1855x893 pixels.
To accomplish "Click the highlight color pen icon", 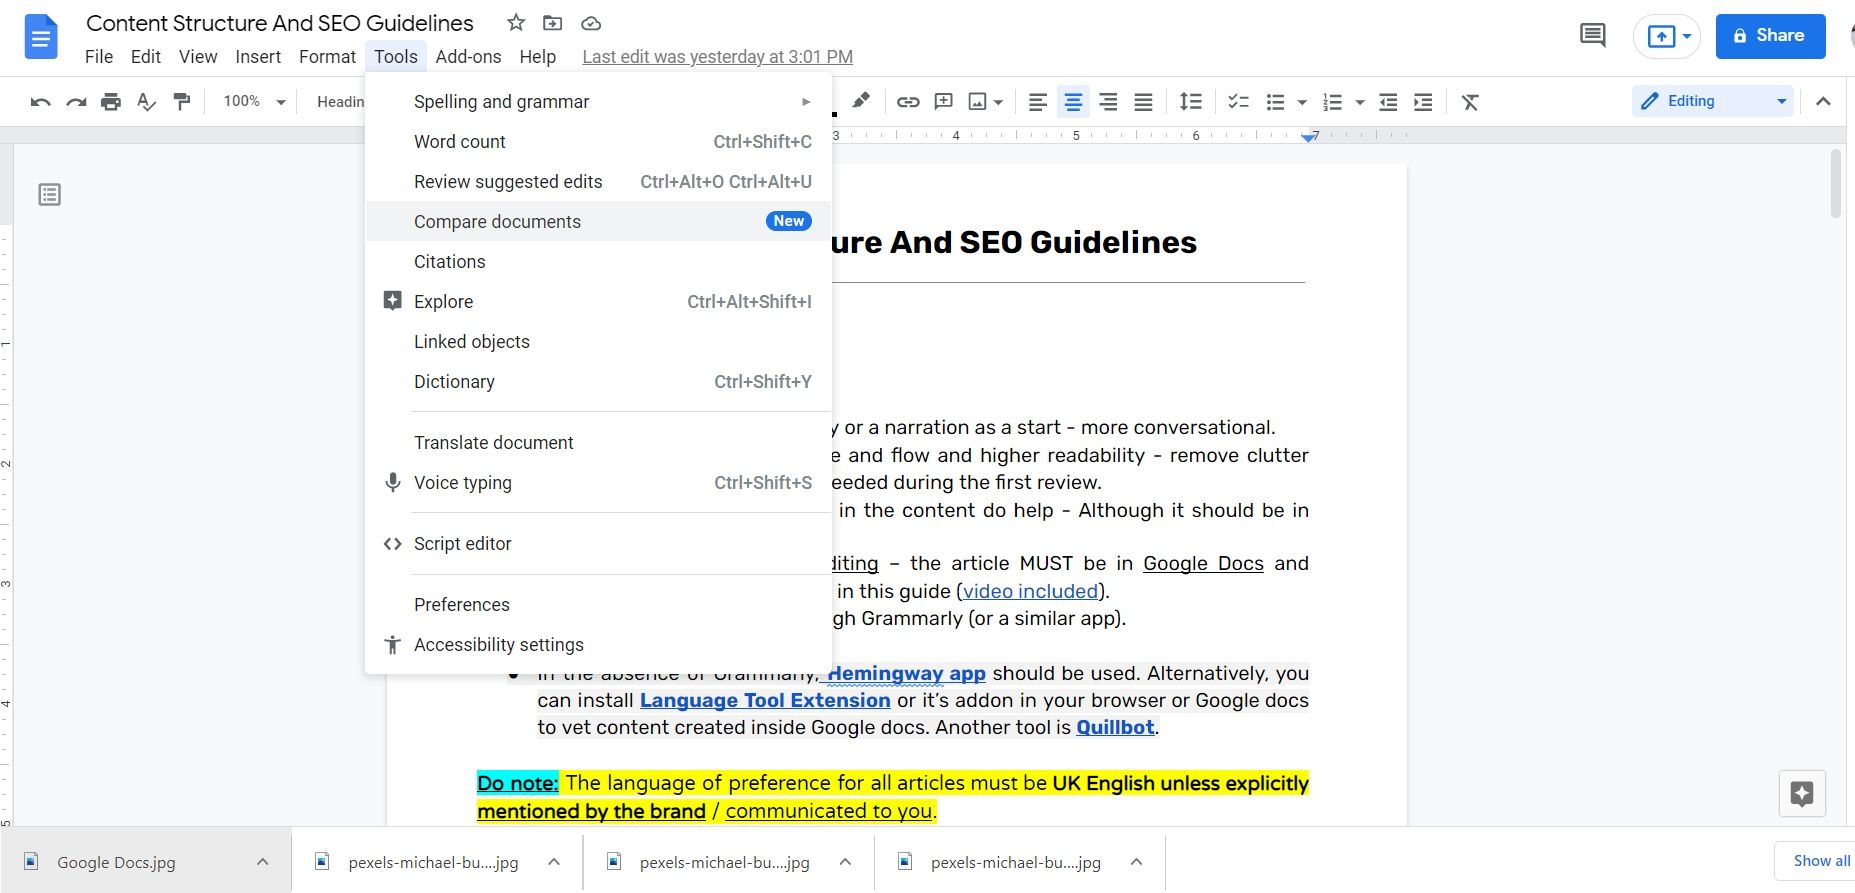I will point(860,101).
